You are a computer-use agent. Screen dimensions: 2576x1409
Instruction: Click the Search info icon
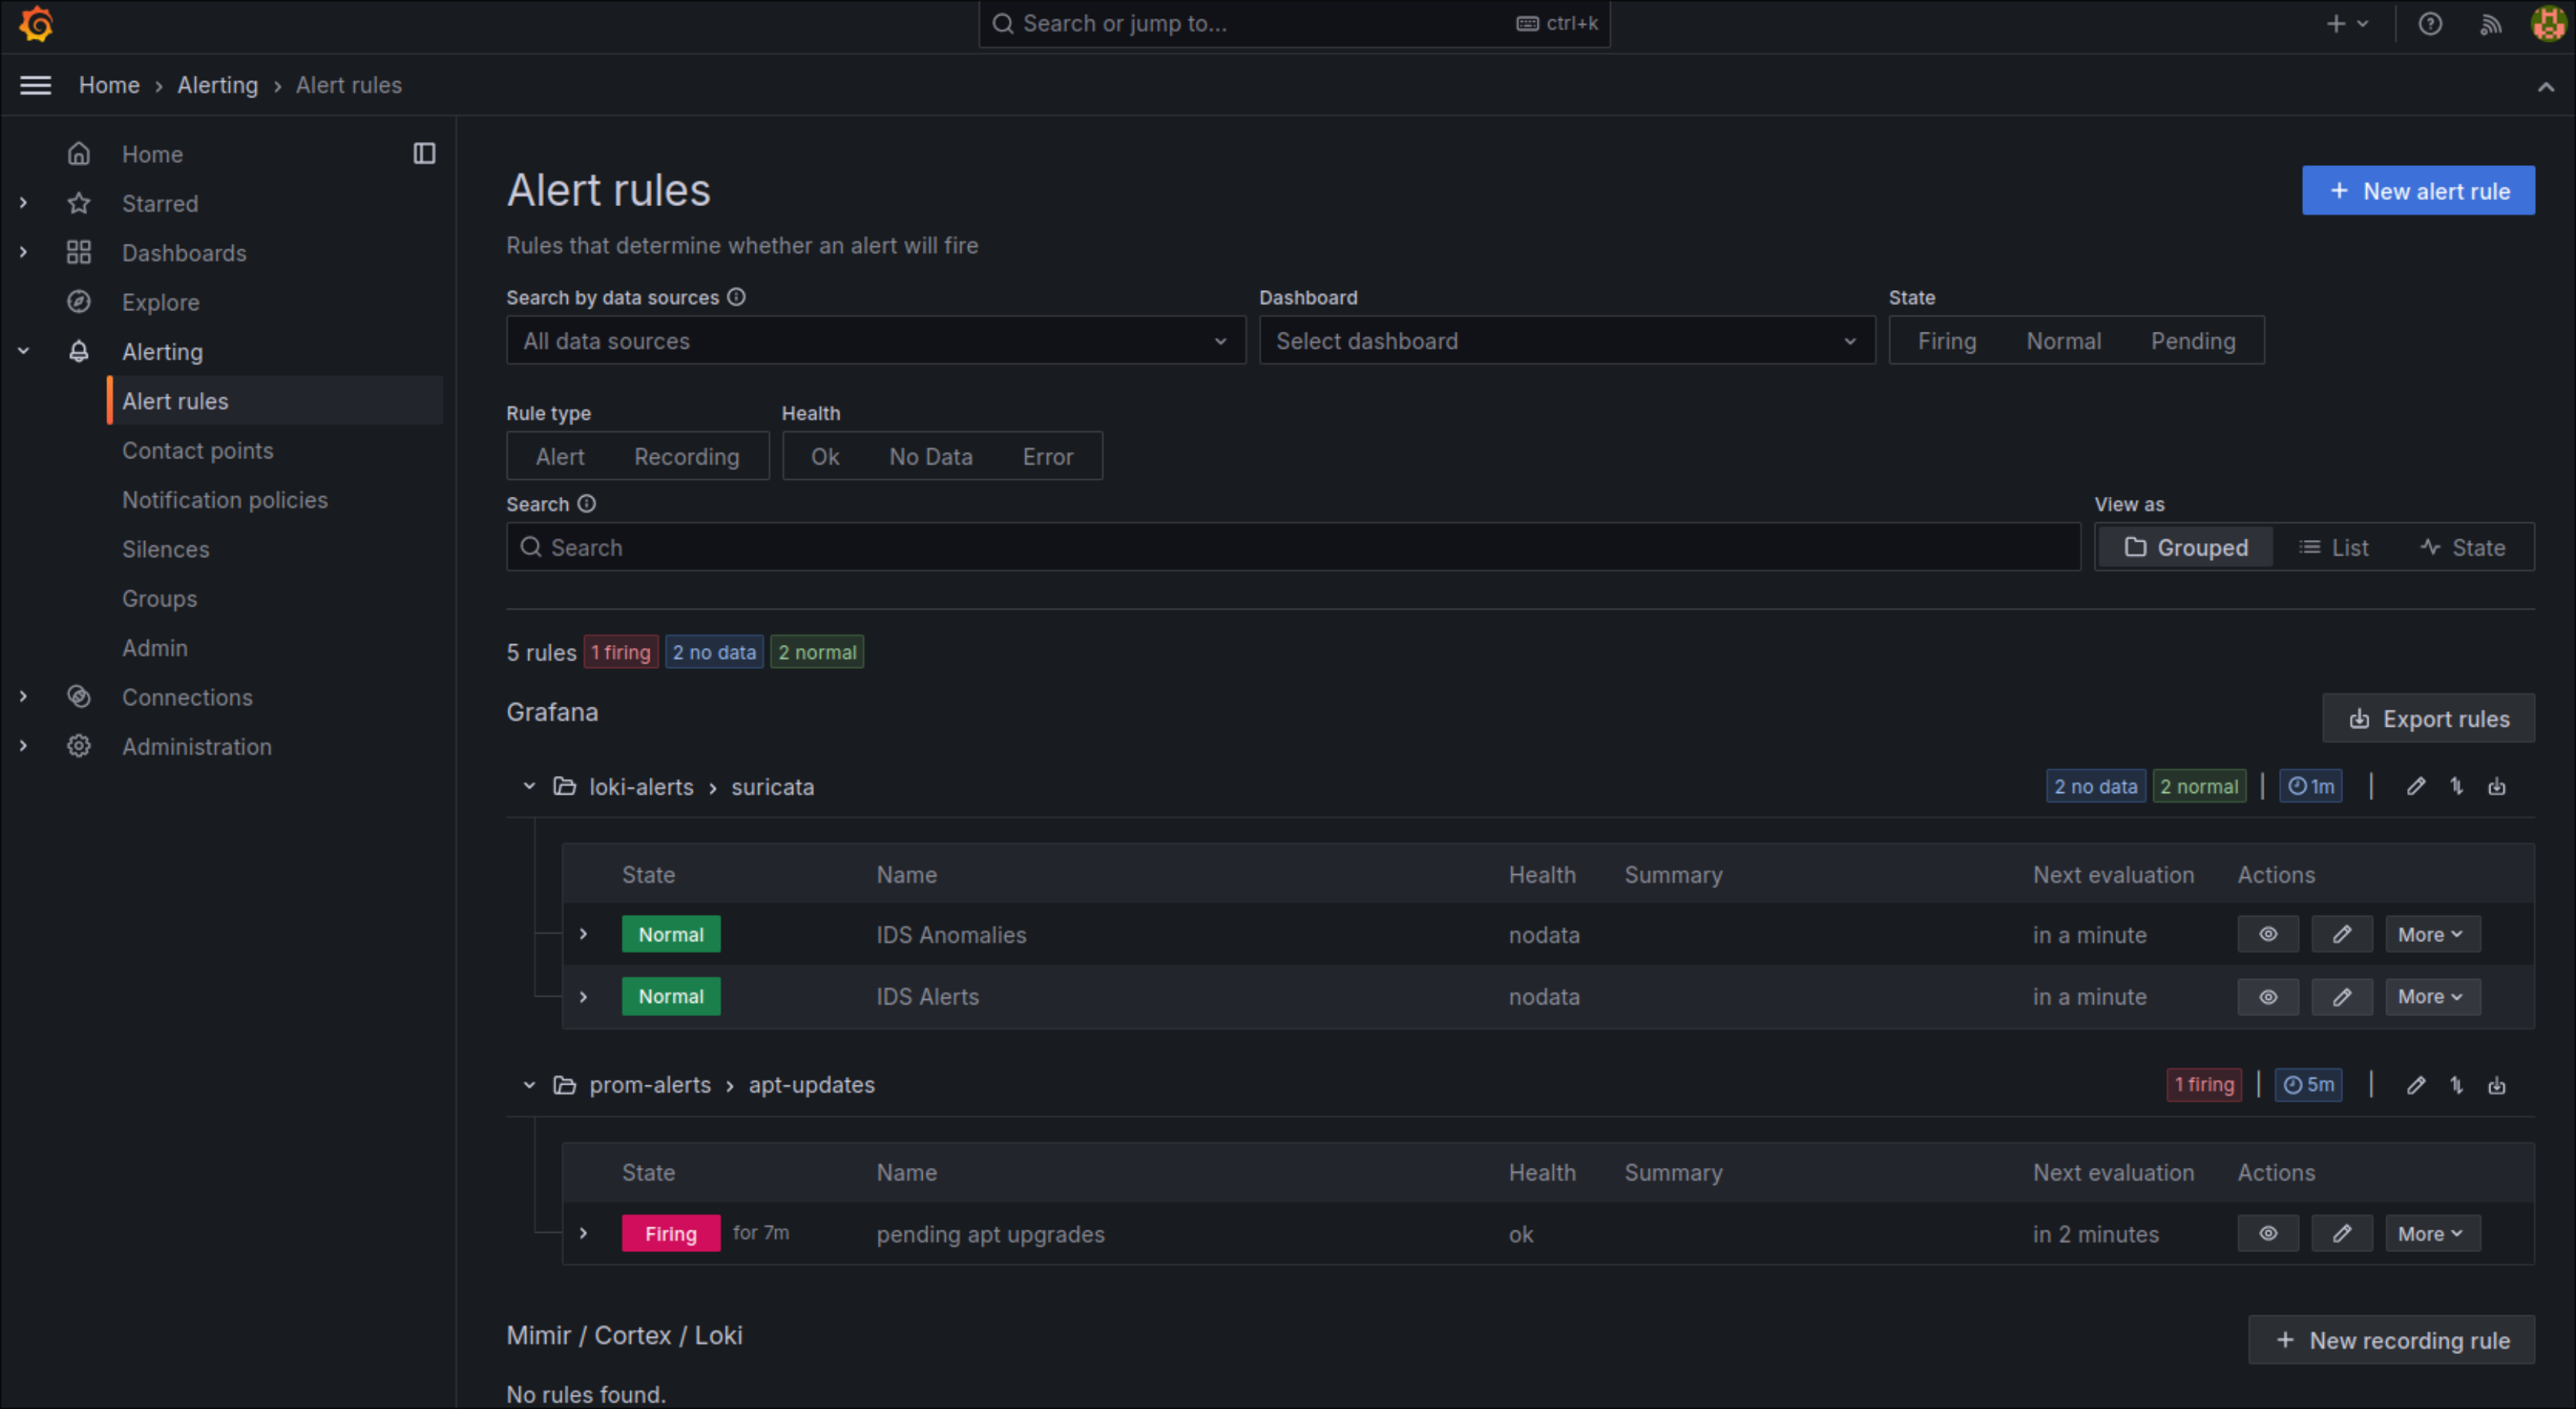(587, 504)
